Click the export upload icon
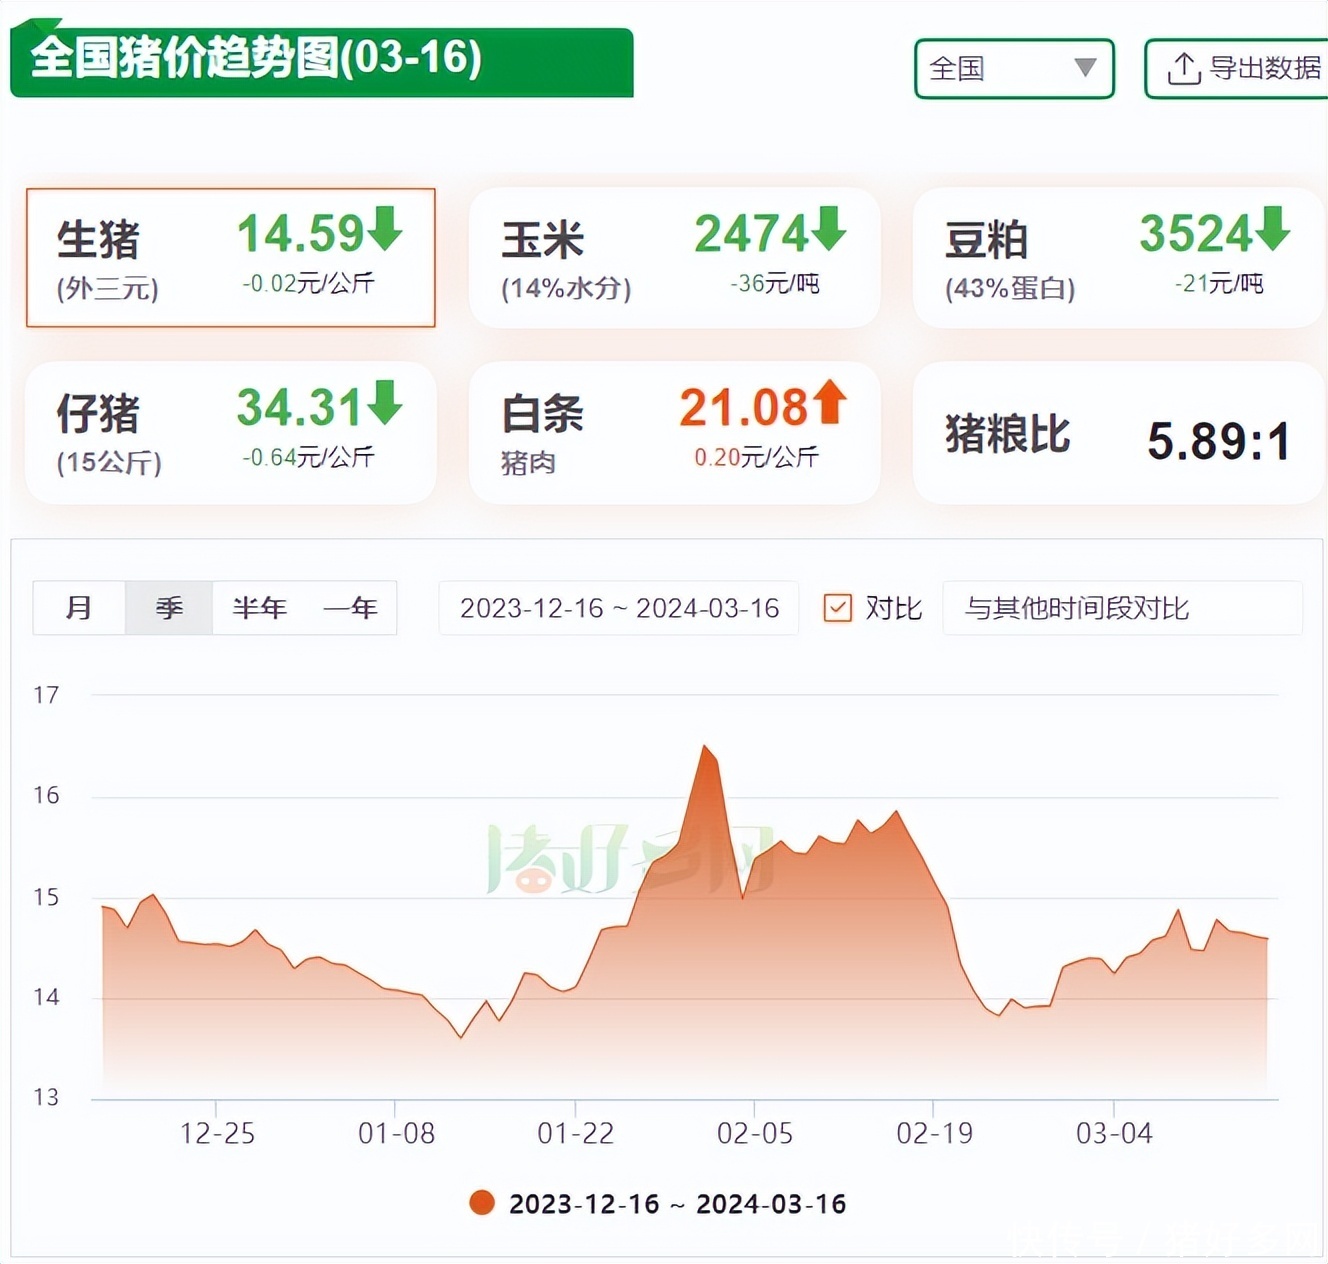The height and width of the screenshot is (1264, 1328). pyautogui.click(x=1184, y=69)
